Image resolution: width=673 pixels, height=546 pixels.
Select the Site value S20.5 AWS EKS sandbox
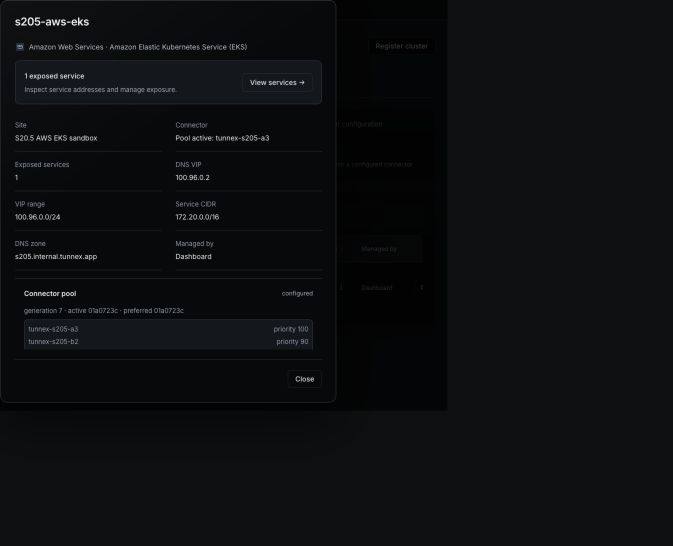(56, 138)
